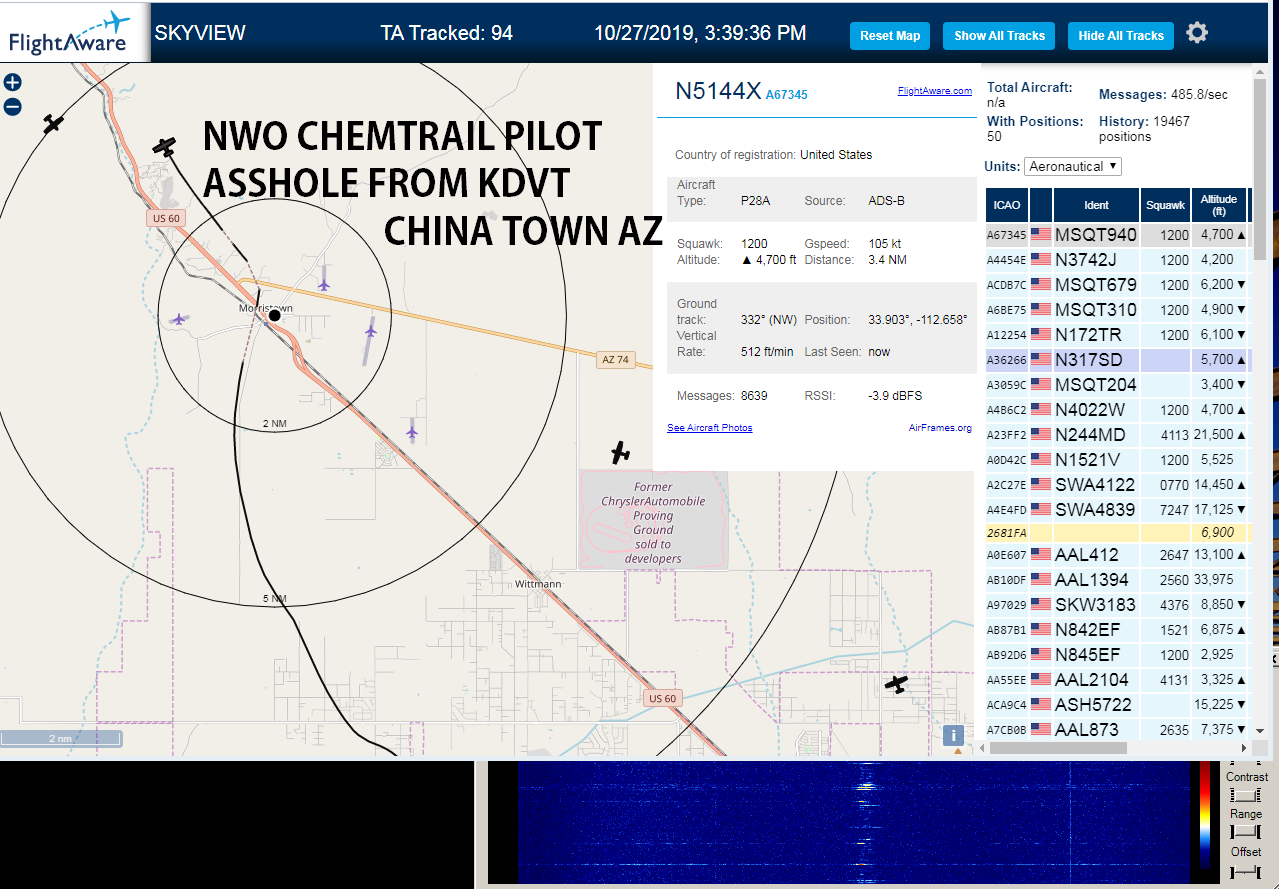The height and width of the screenshot is (889, 1279).
Task: Click the table's horizontal scroll right arrow
Action: pyautogui.click(x=1243, y=748)
